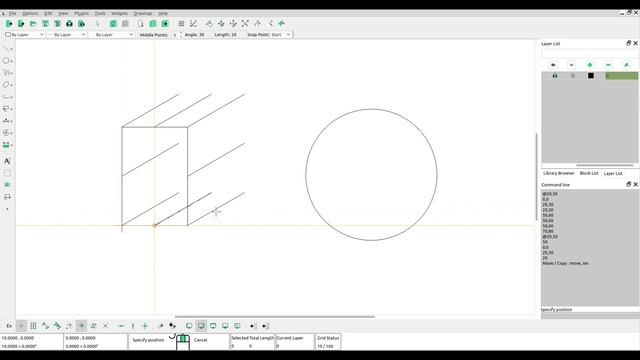Open the Plugins menu
Viewport: 640px width, 360px height.
(81, 13)
